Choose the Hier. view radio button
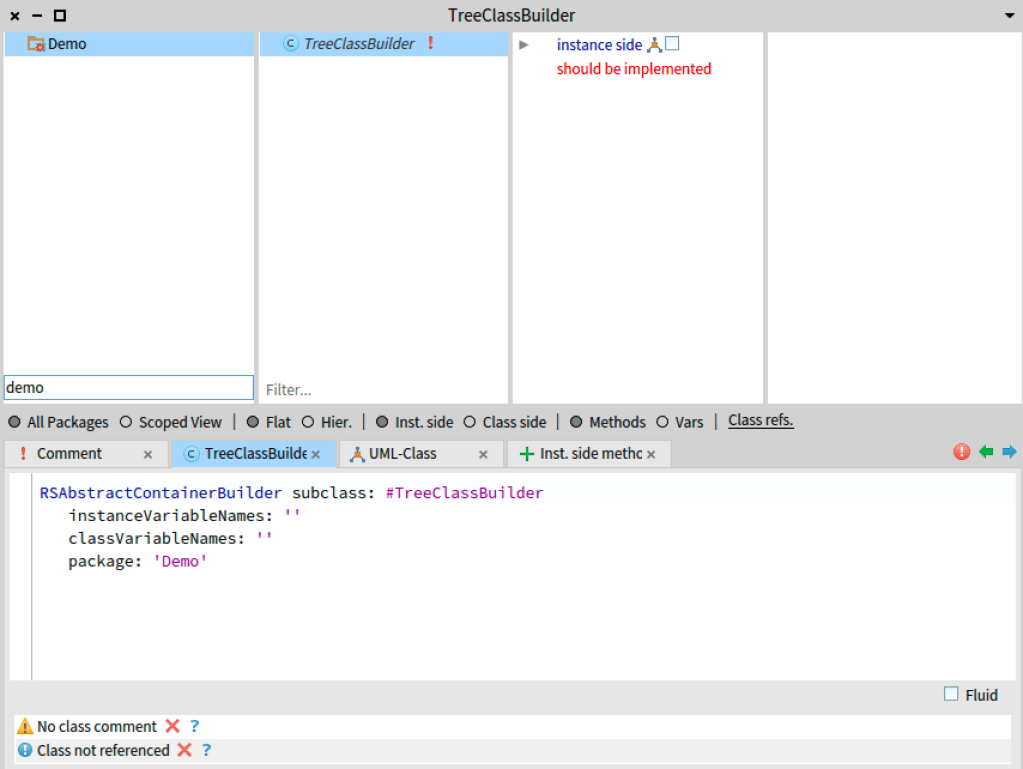 [308, 422]
